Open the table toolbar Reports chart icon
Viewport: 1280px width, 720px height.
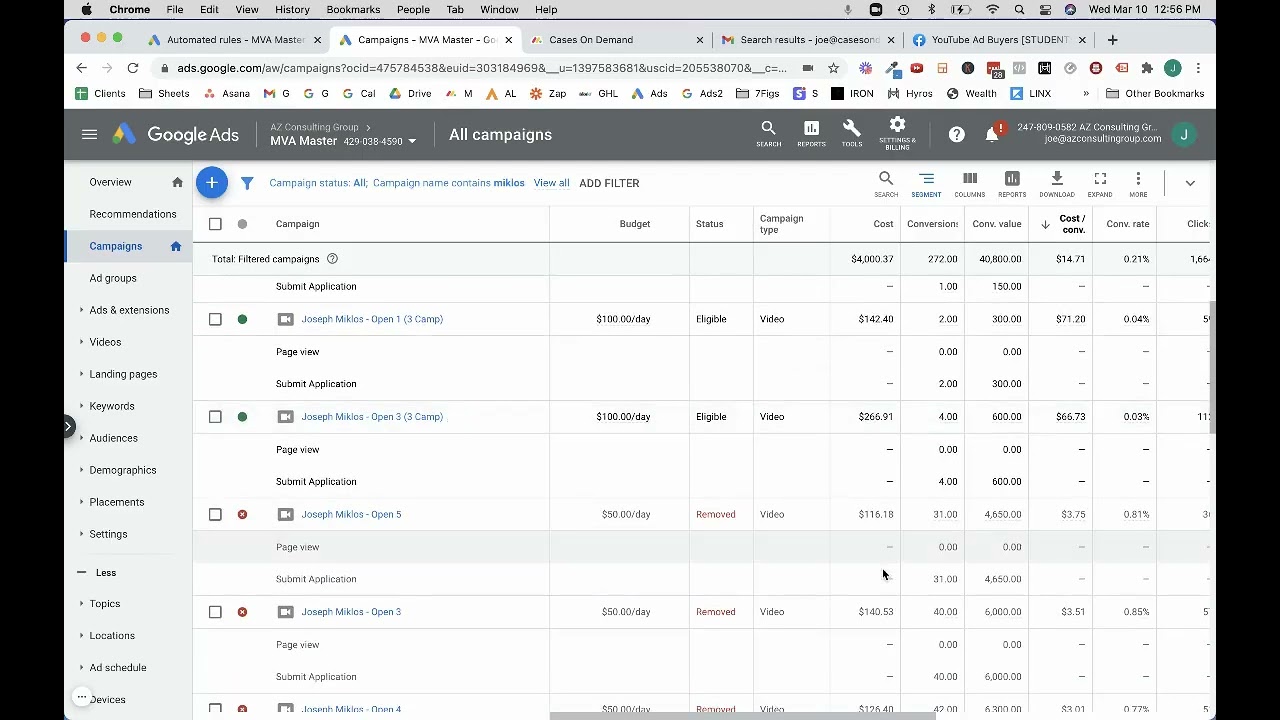[1012, 184]
